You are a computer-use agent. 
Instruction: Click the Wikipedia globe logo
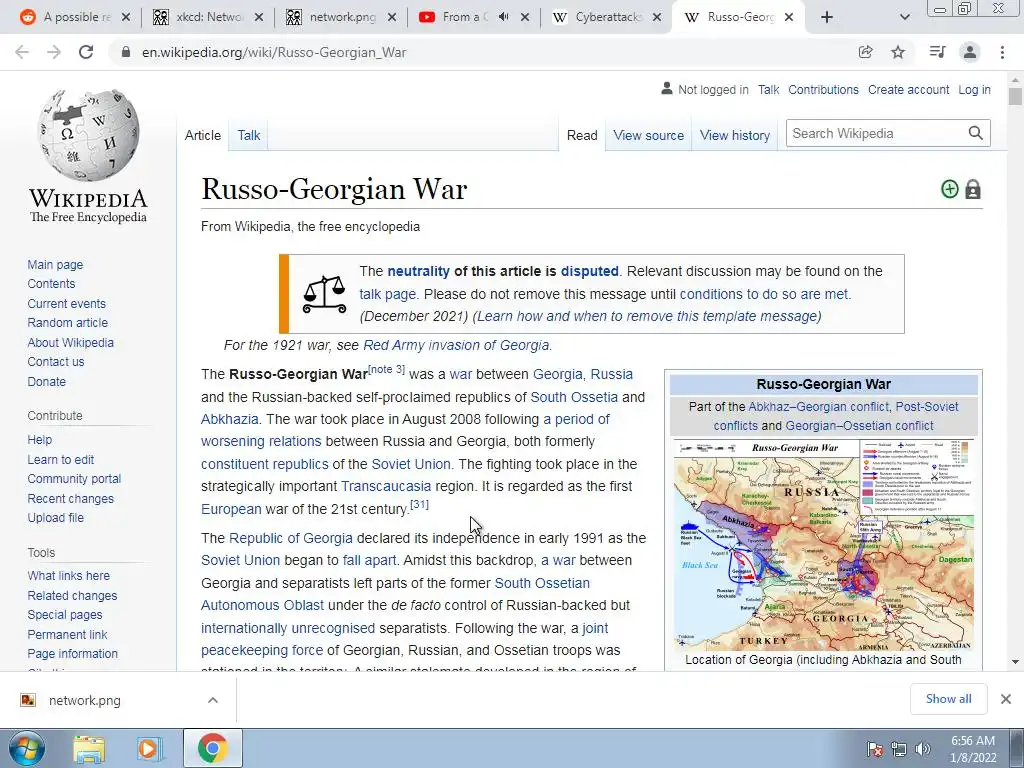88,135
